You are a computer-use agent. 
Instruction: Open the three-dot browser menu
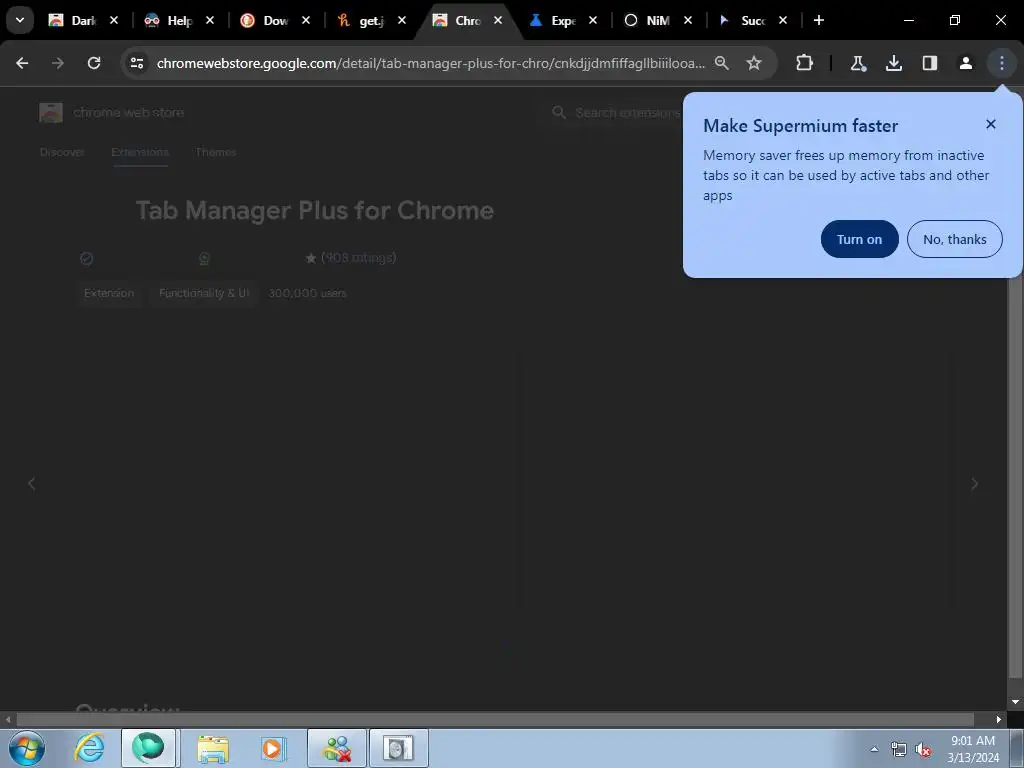click(x=1001, y=63)
